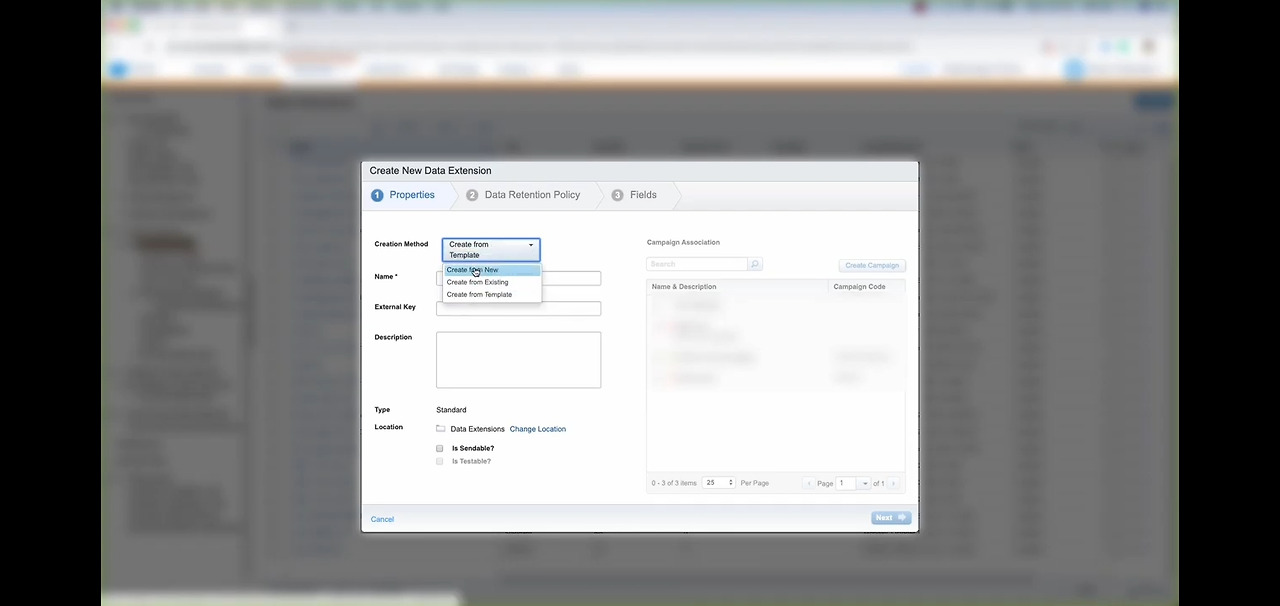Enable the Is Sendable checkbox

click(439, 449)
